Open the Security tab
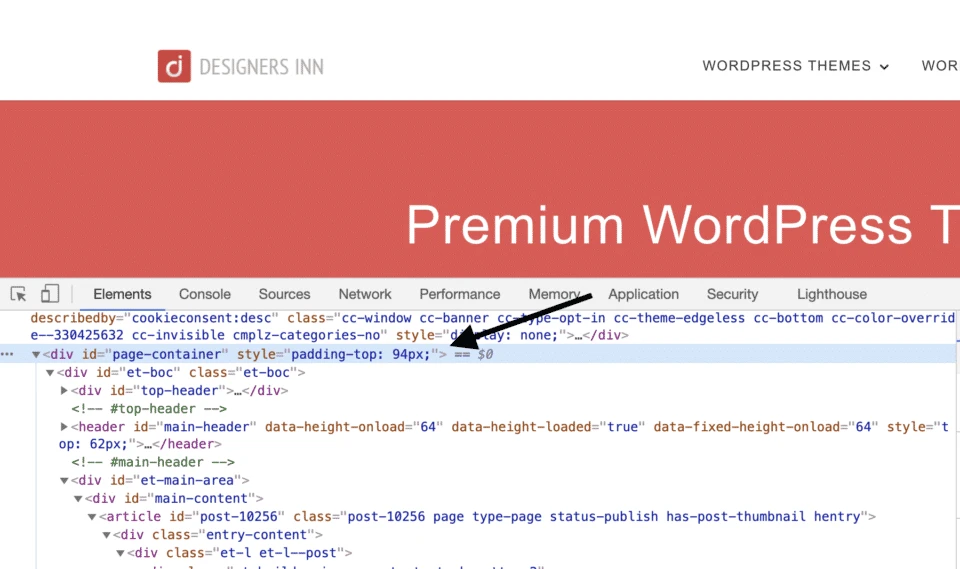This screenshot has height=569, width=960. click(732, 294)
